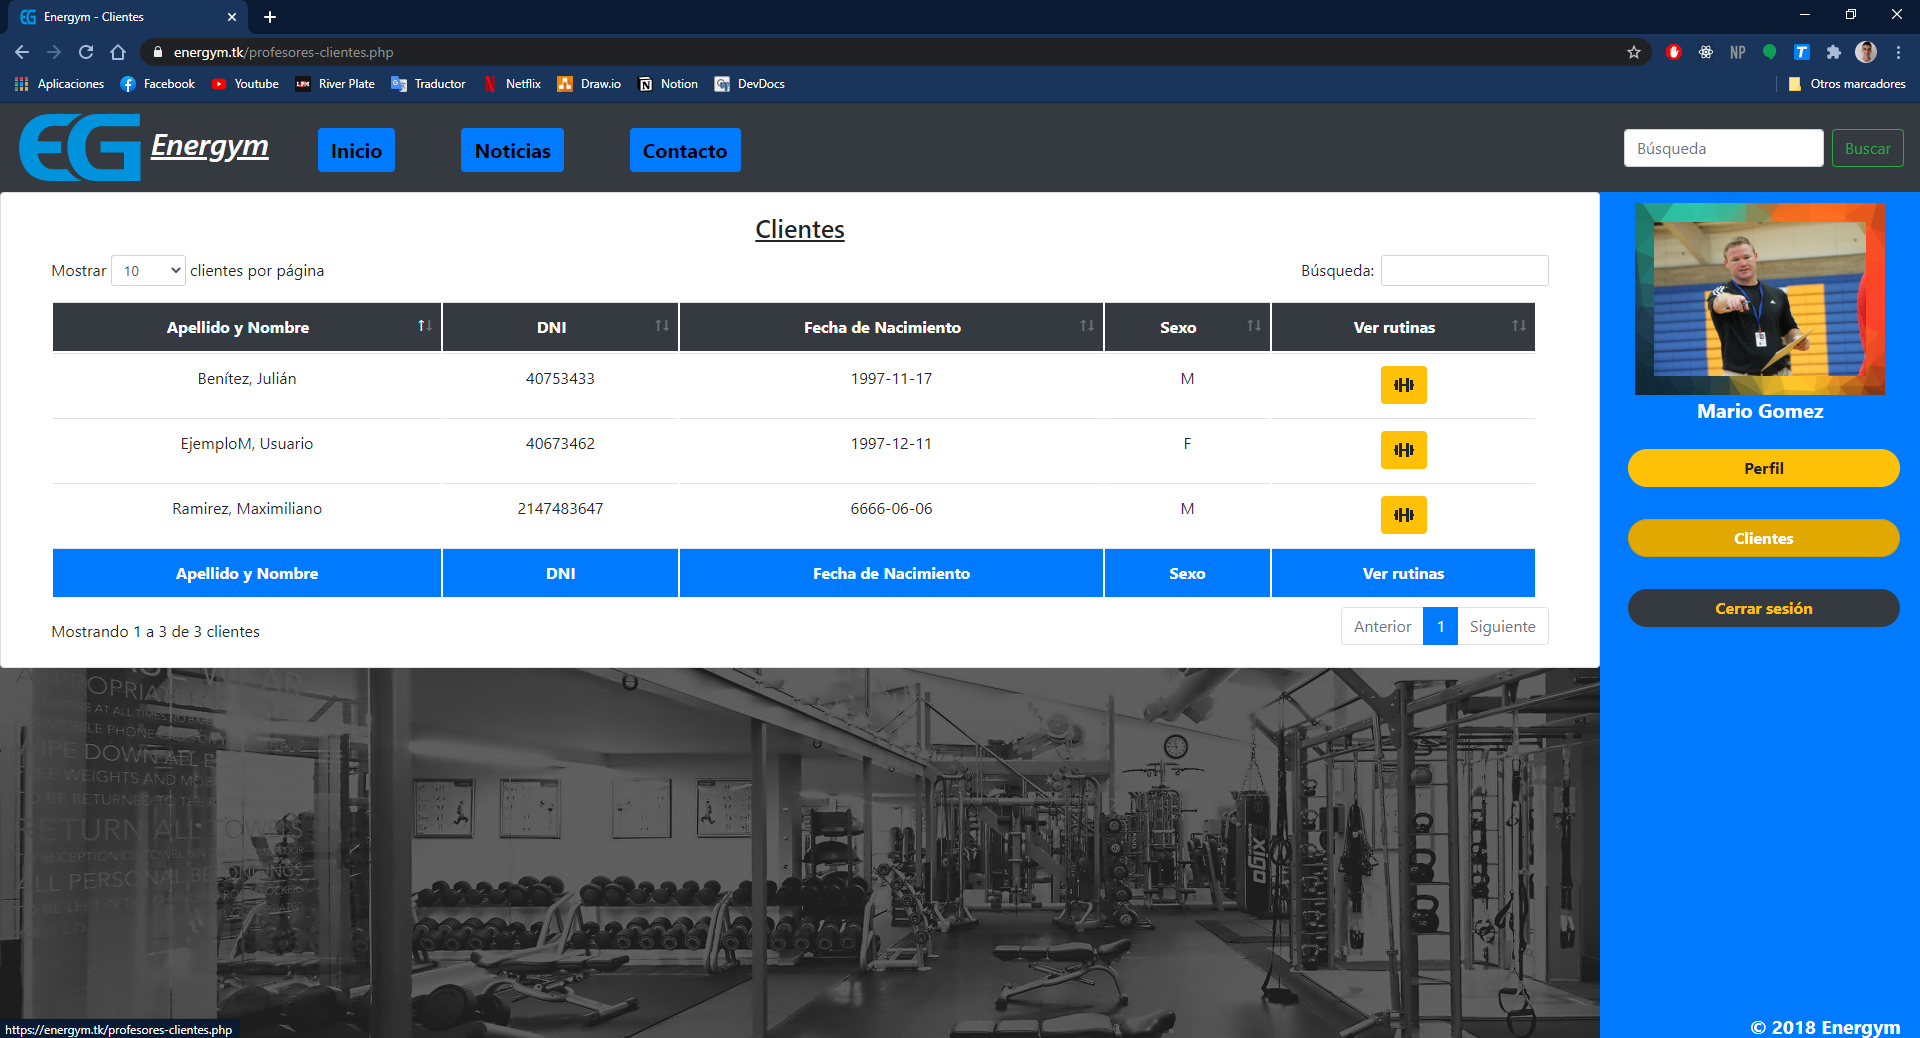Screen dimensions: 1920x1038
Task: Open the Chrome extensions puzzle icon
Action: [1833, 52]
